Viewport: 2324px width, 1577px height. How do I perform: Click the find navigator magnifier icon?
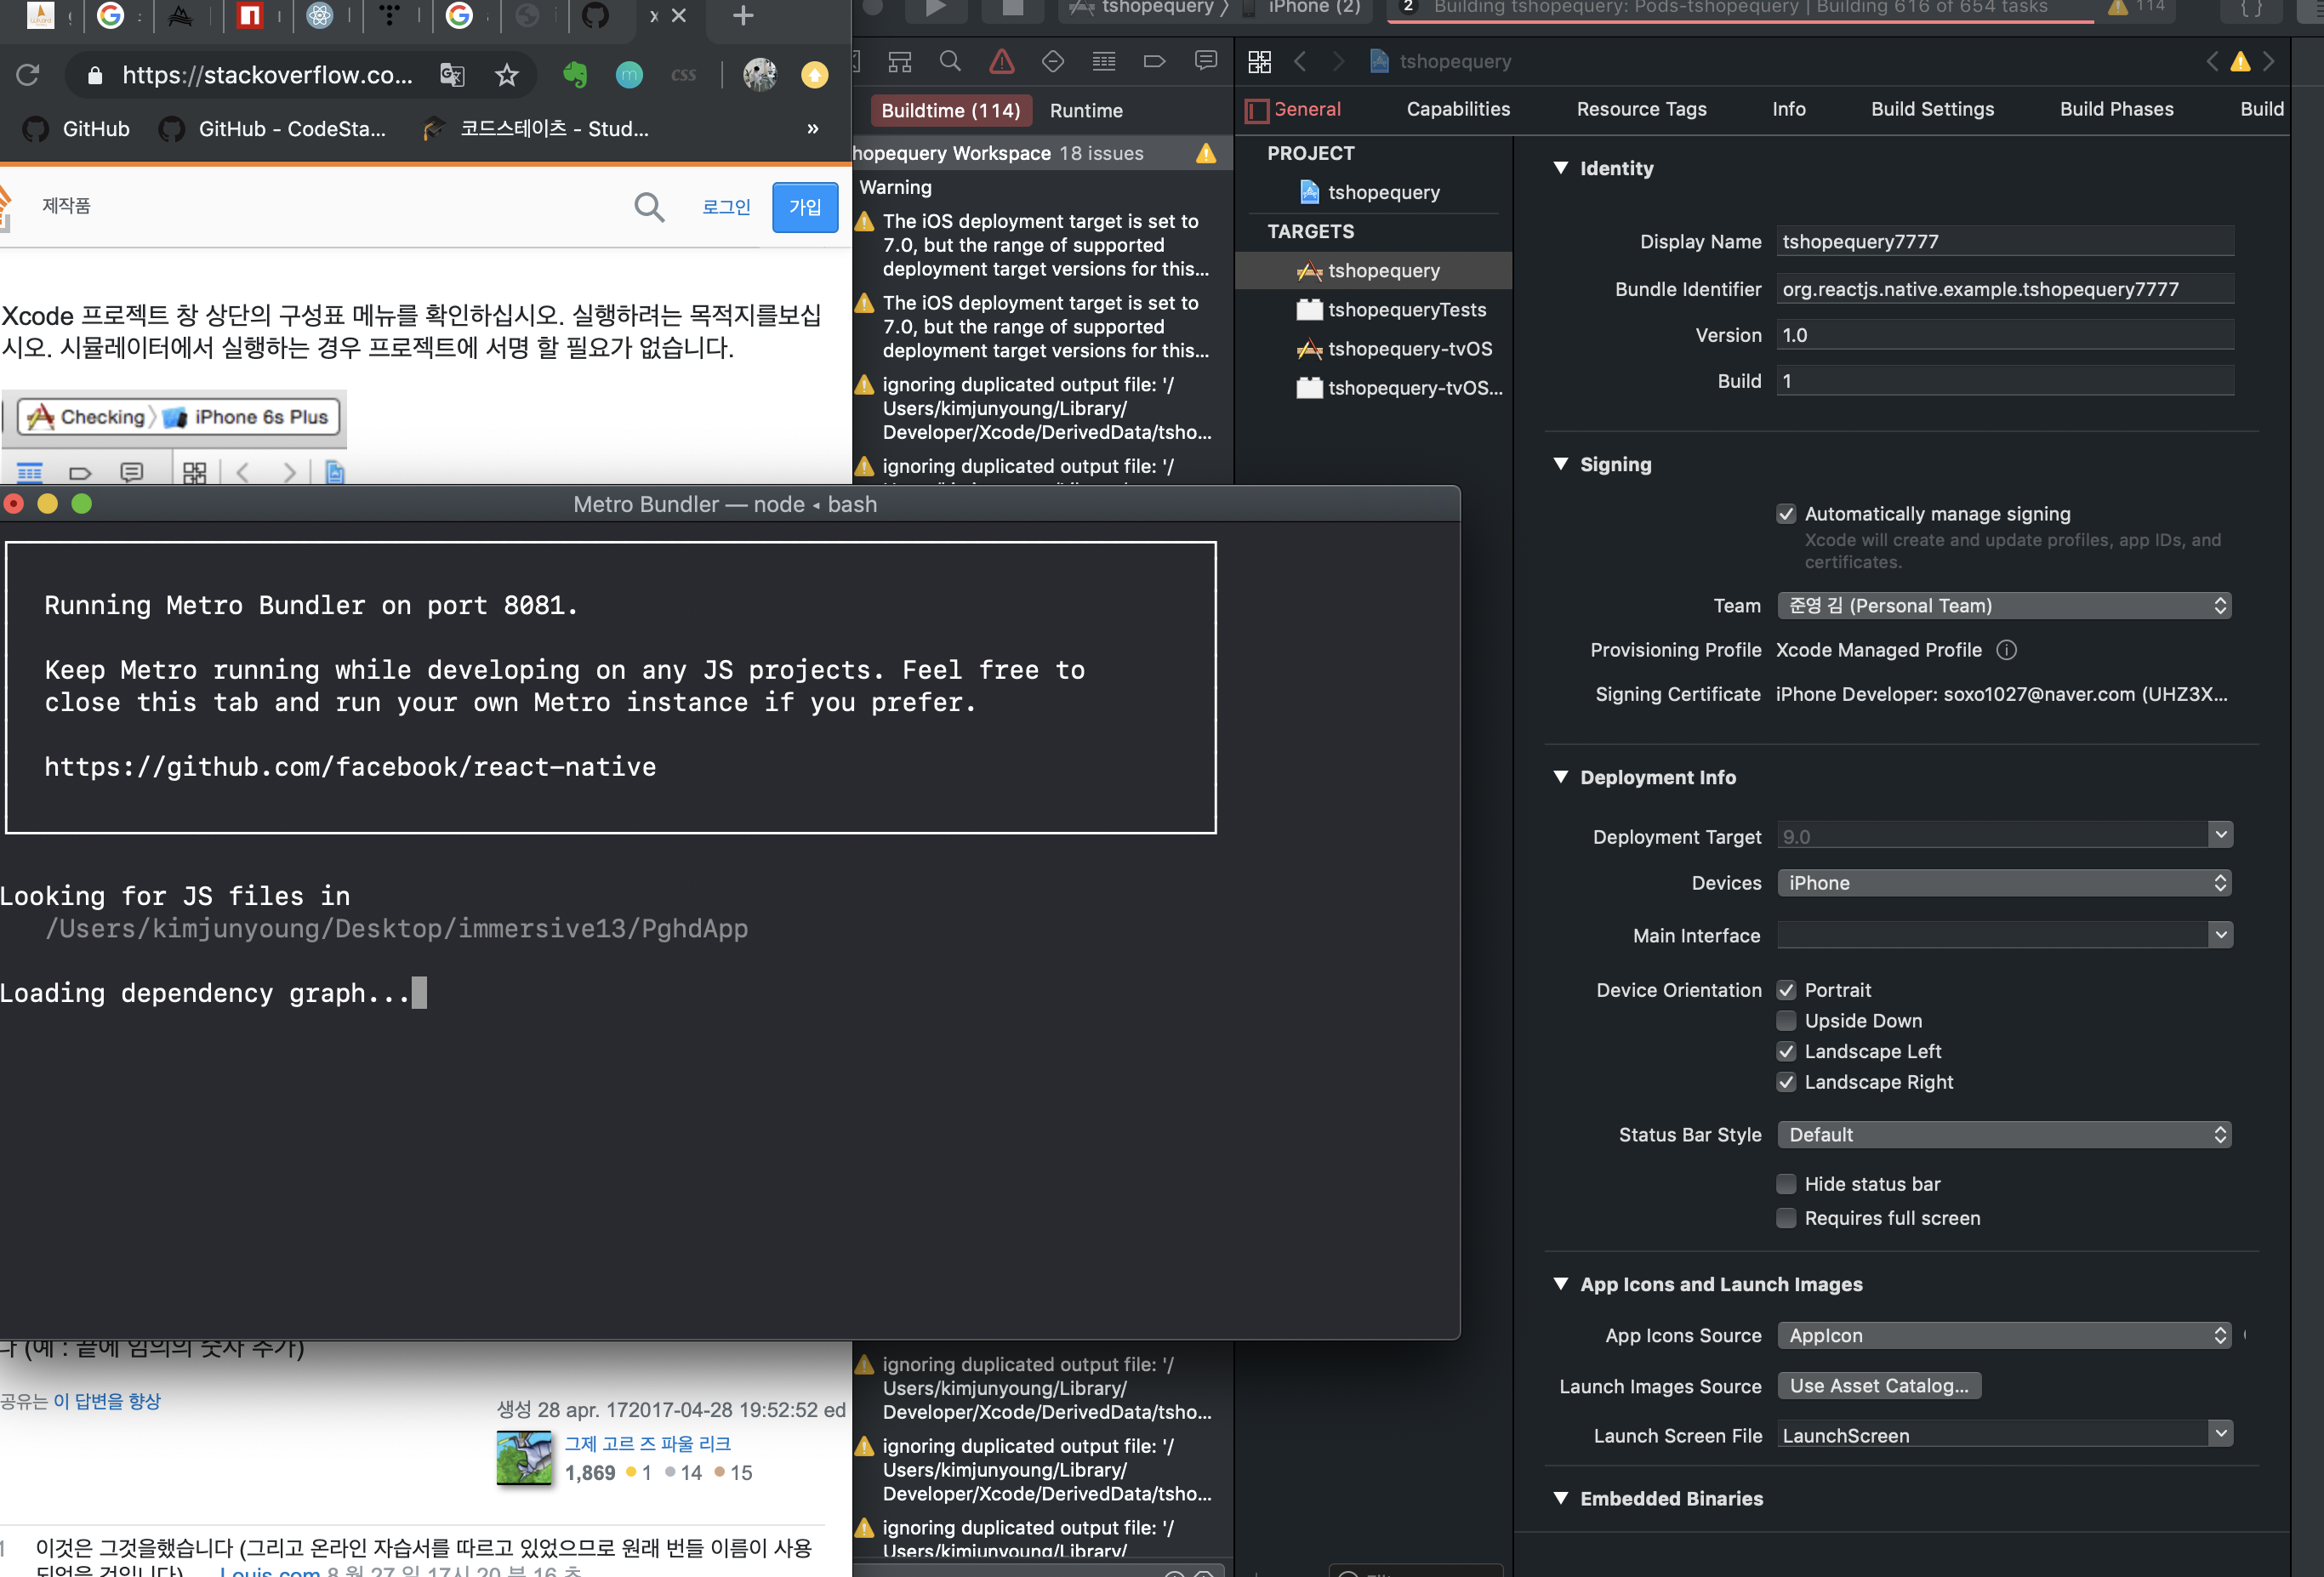[x=950, y=62]
